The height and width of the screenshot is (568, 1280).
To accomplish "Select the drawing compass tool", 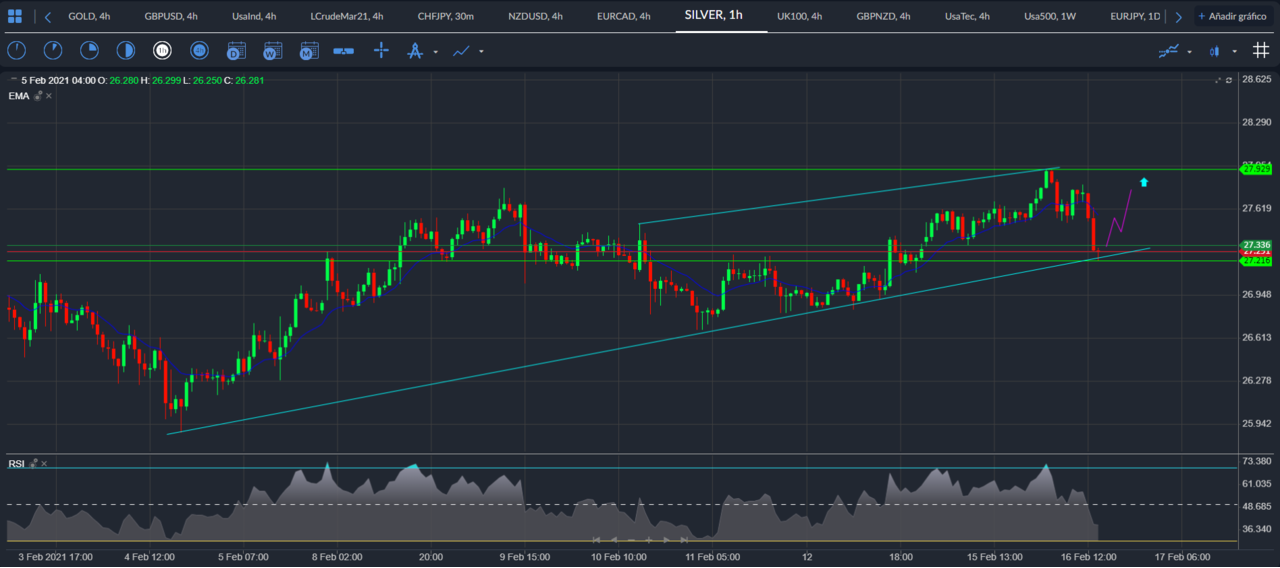I will [x=415, y=51].
